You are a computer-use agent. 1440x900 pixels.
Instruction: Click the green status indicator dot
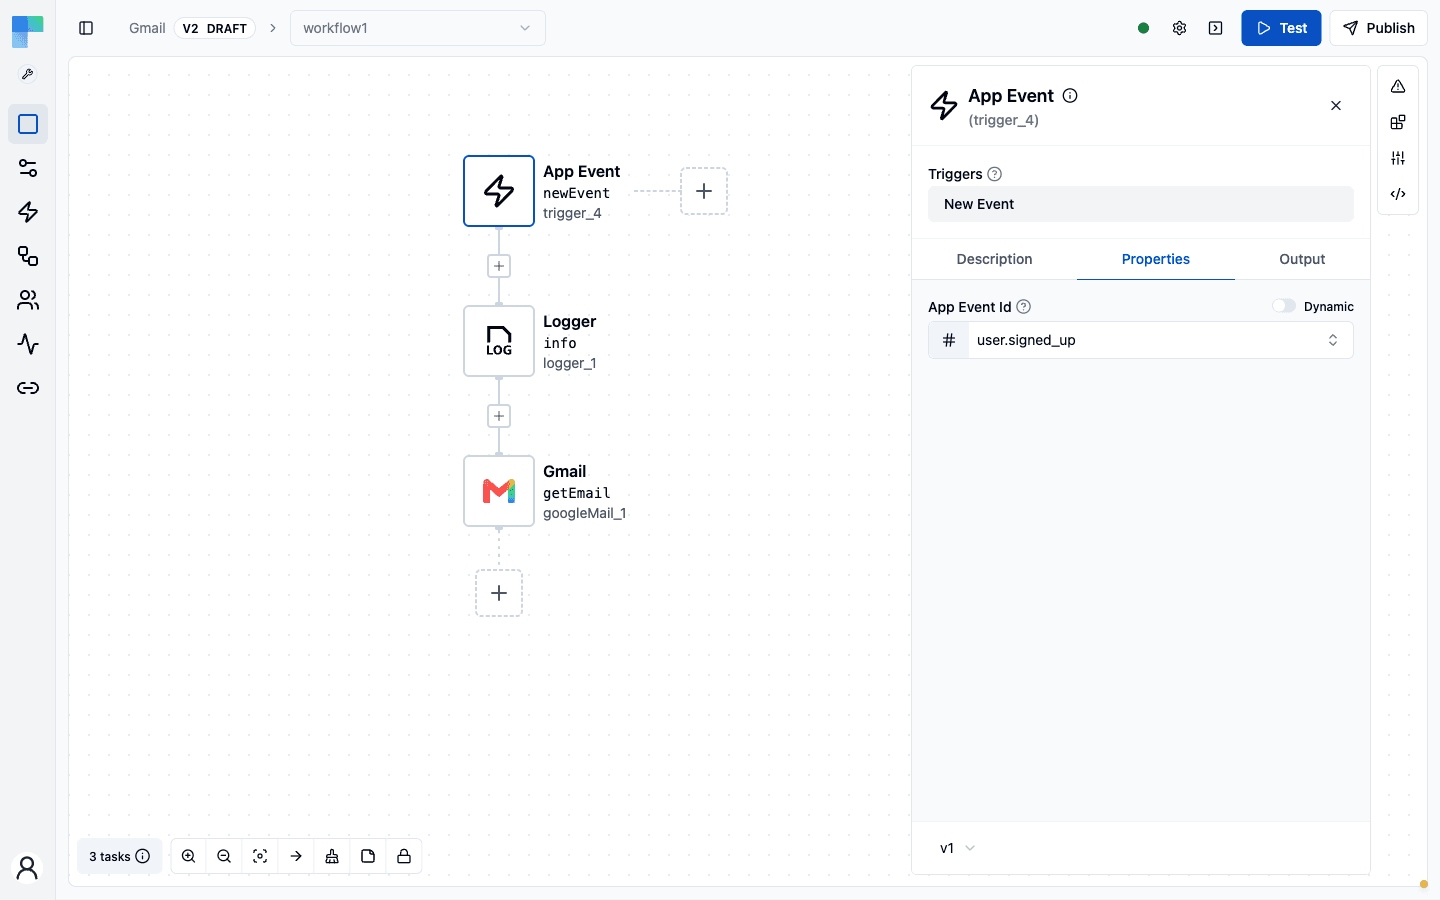[x=1143, y=28]
